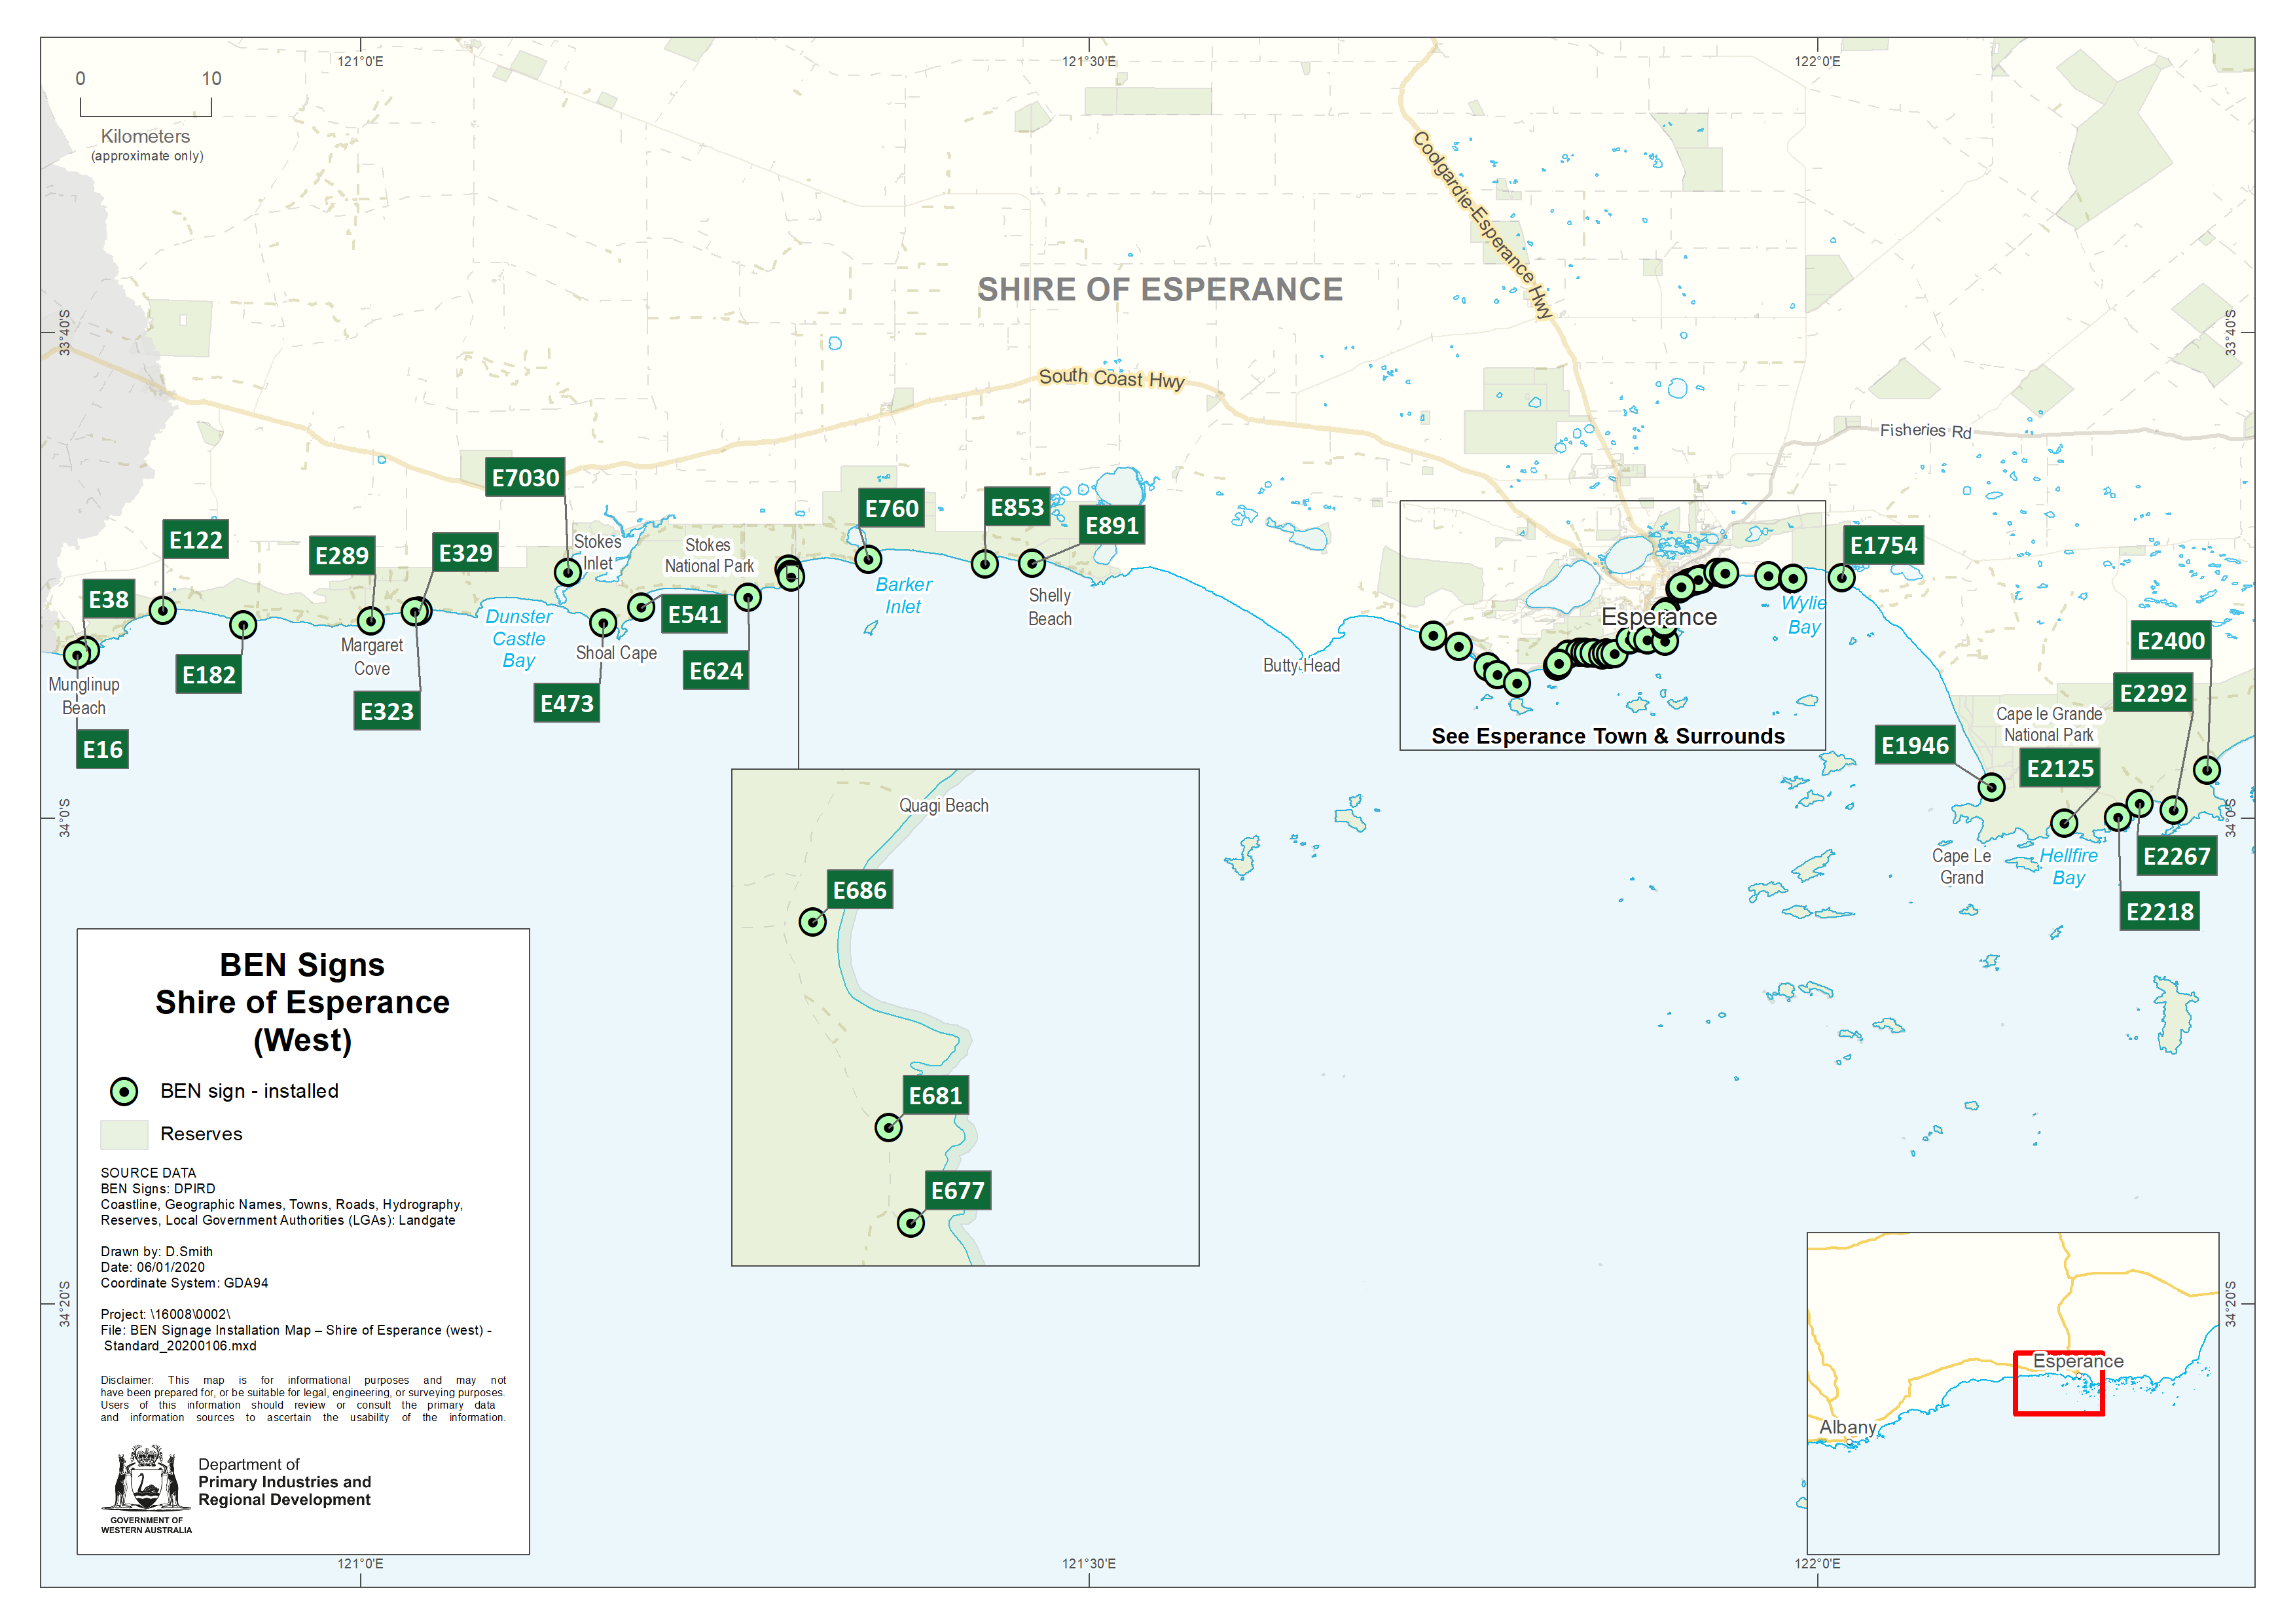Click the Drawn by D.Smith text

pyautogui.click(x=156, y=1252)
